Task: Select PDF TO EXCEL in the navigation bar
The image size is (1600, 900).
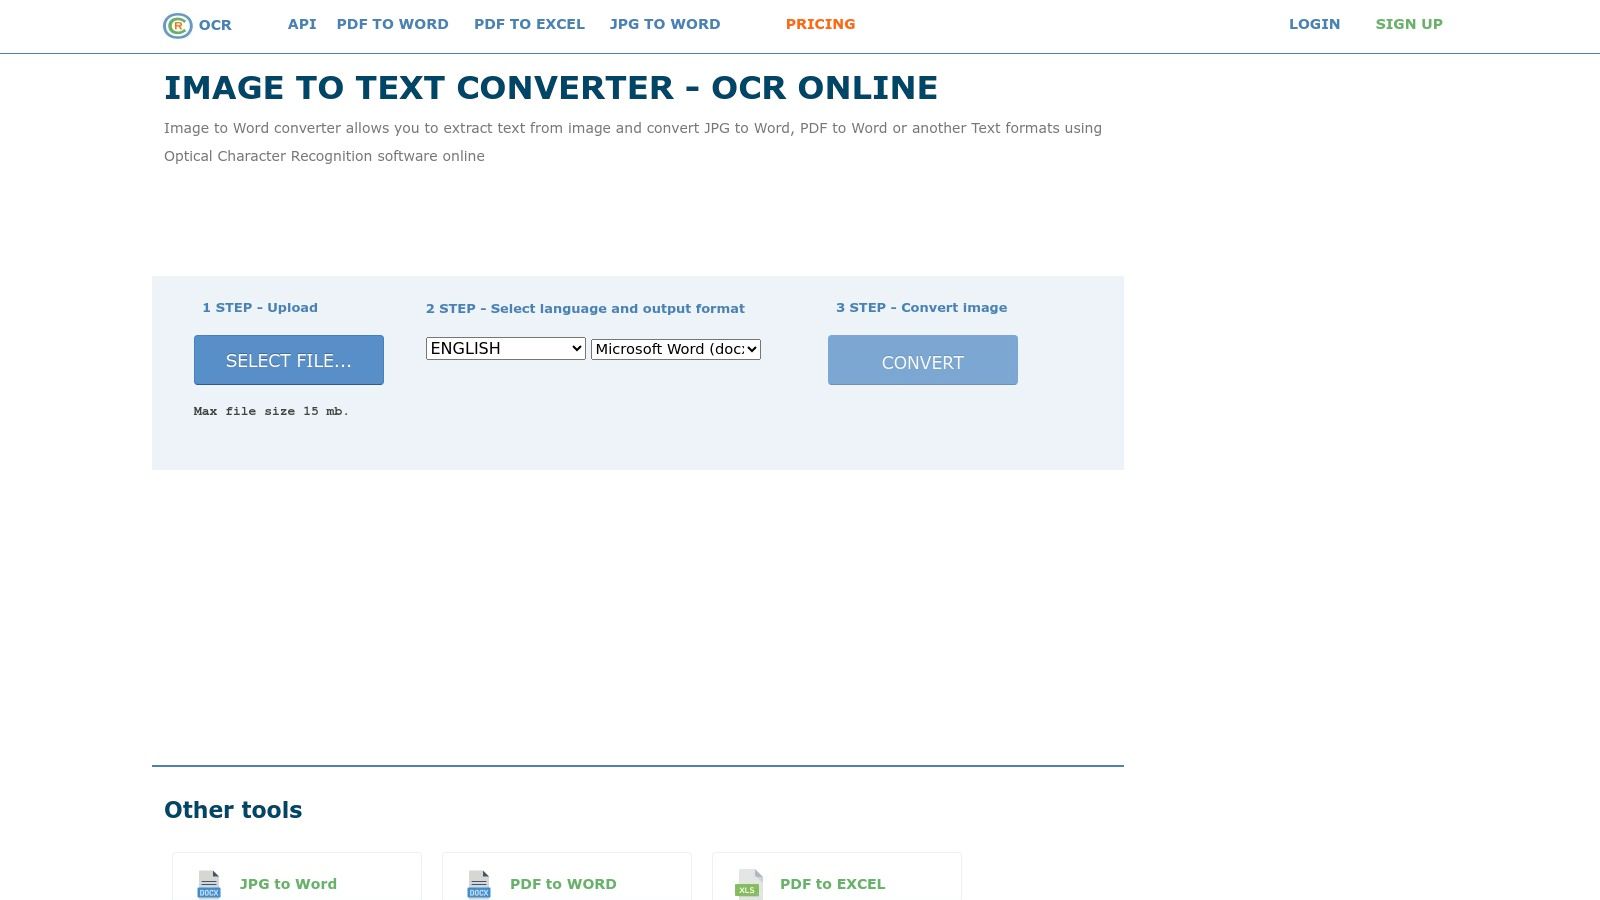Action: click(529, 24)
